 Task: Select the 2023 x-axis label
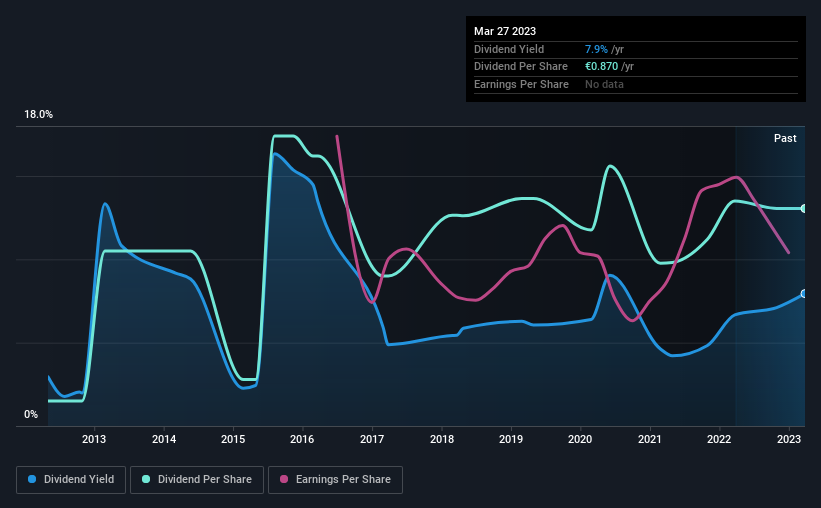click(789, 439)
